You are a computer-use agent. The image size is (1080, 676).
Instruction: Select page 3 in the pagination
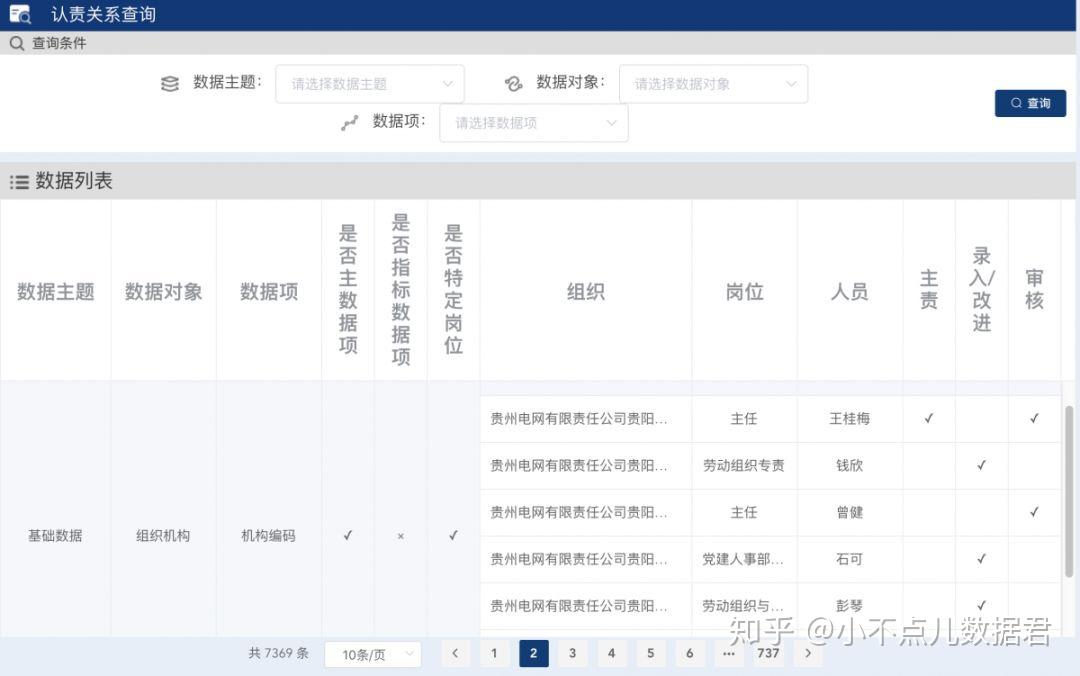click(x=572, y=653)
